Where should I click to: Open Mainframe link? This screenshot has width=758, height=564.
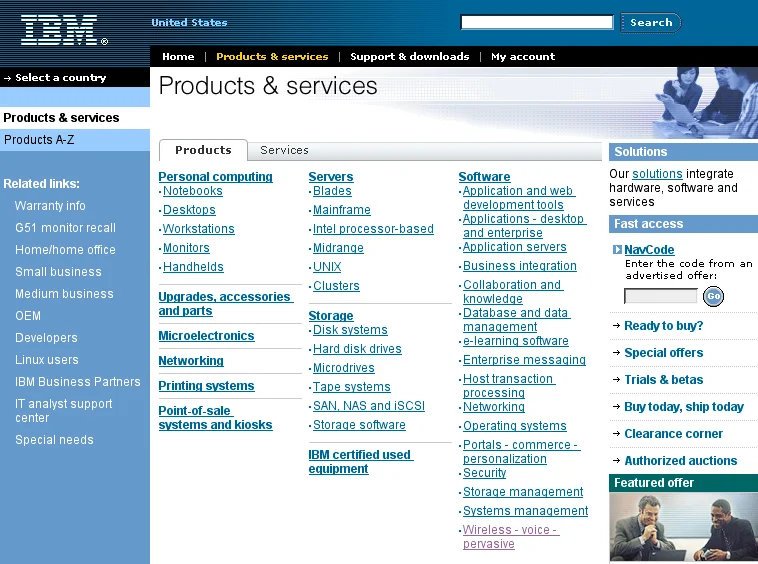(342, 210)
